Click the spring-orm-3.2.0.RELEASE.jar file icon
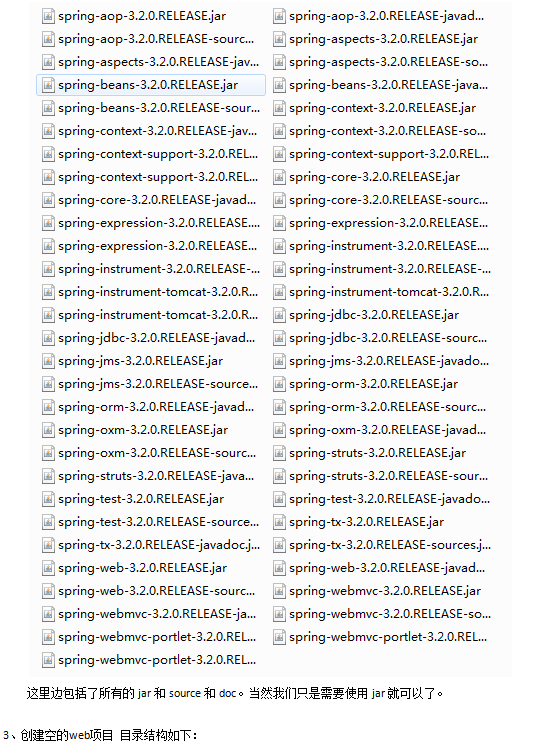Image resolution: width=534 pixels, height=752 pixels. [x=279, y=384]
